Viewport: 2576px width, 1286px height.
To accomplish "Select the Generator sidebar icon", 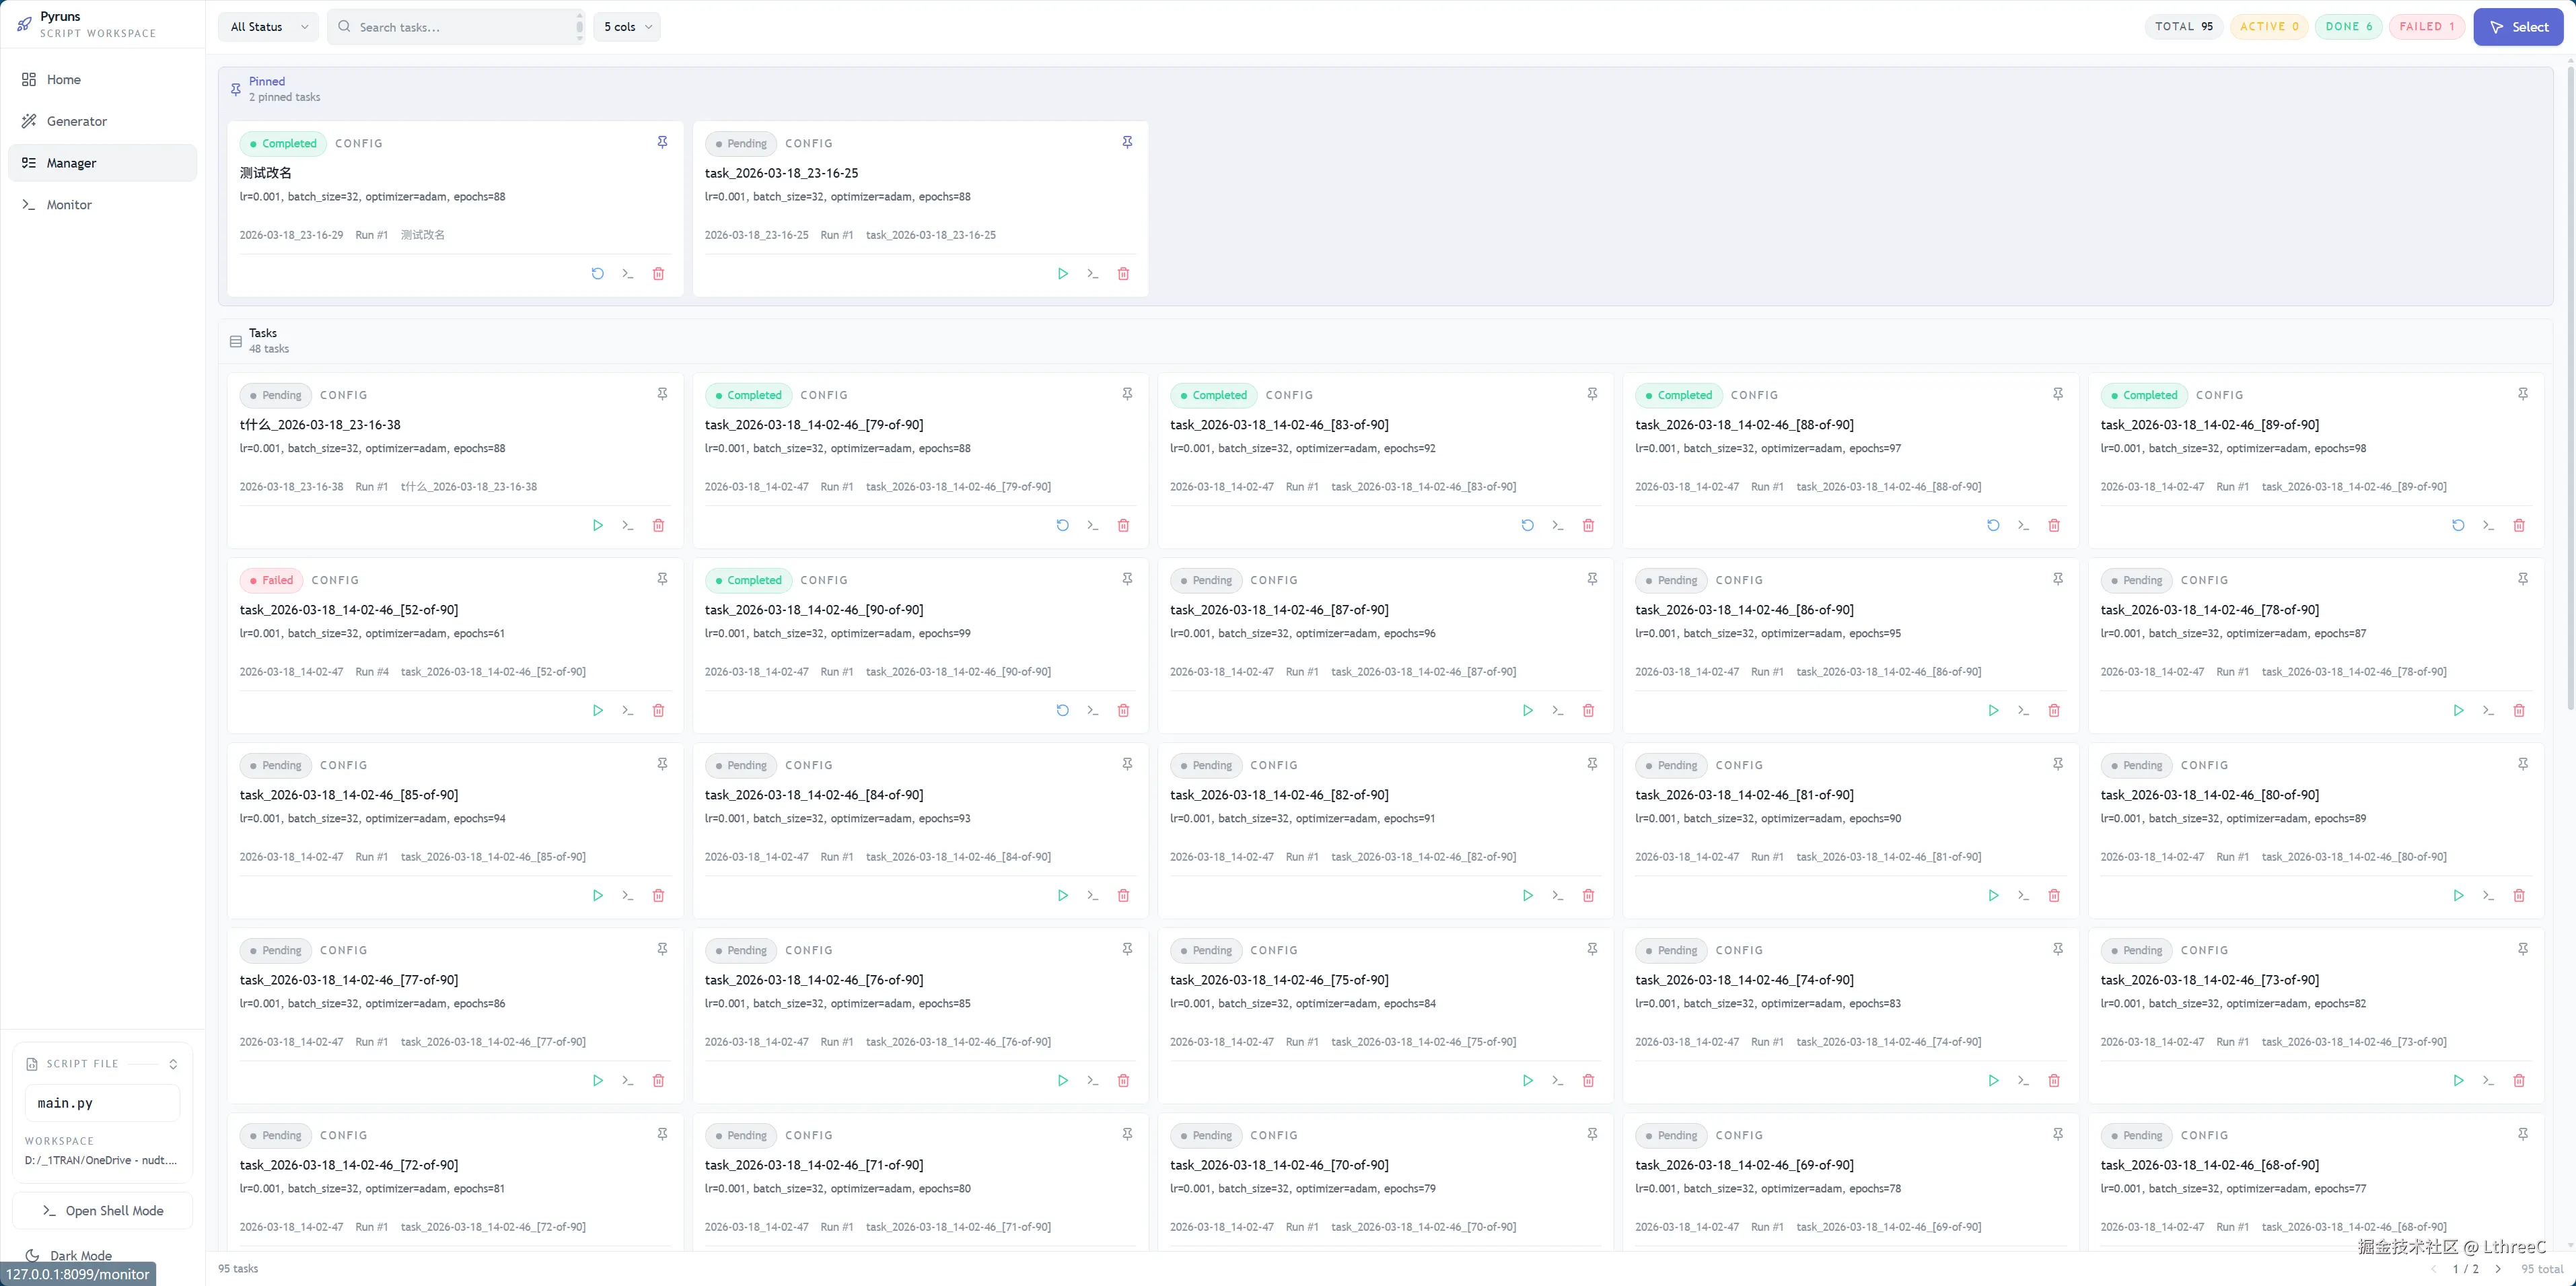I will point(29,121).
